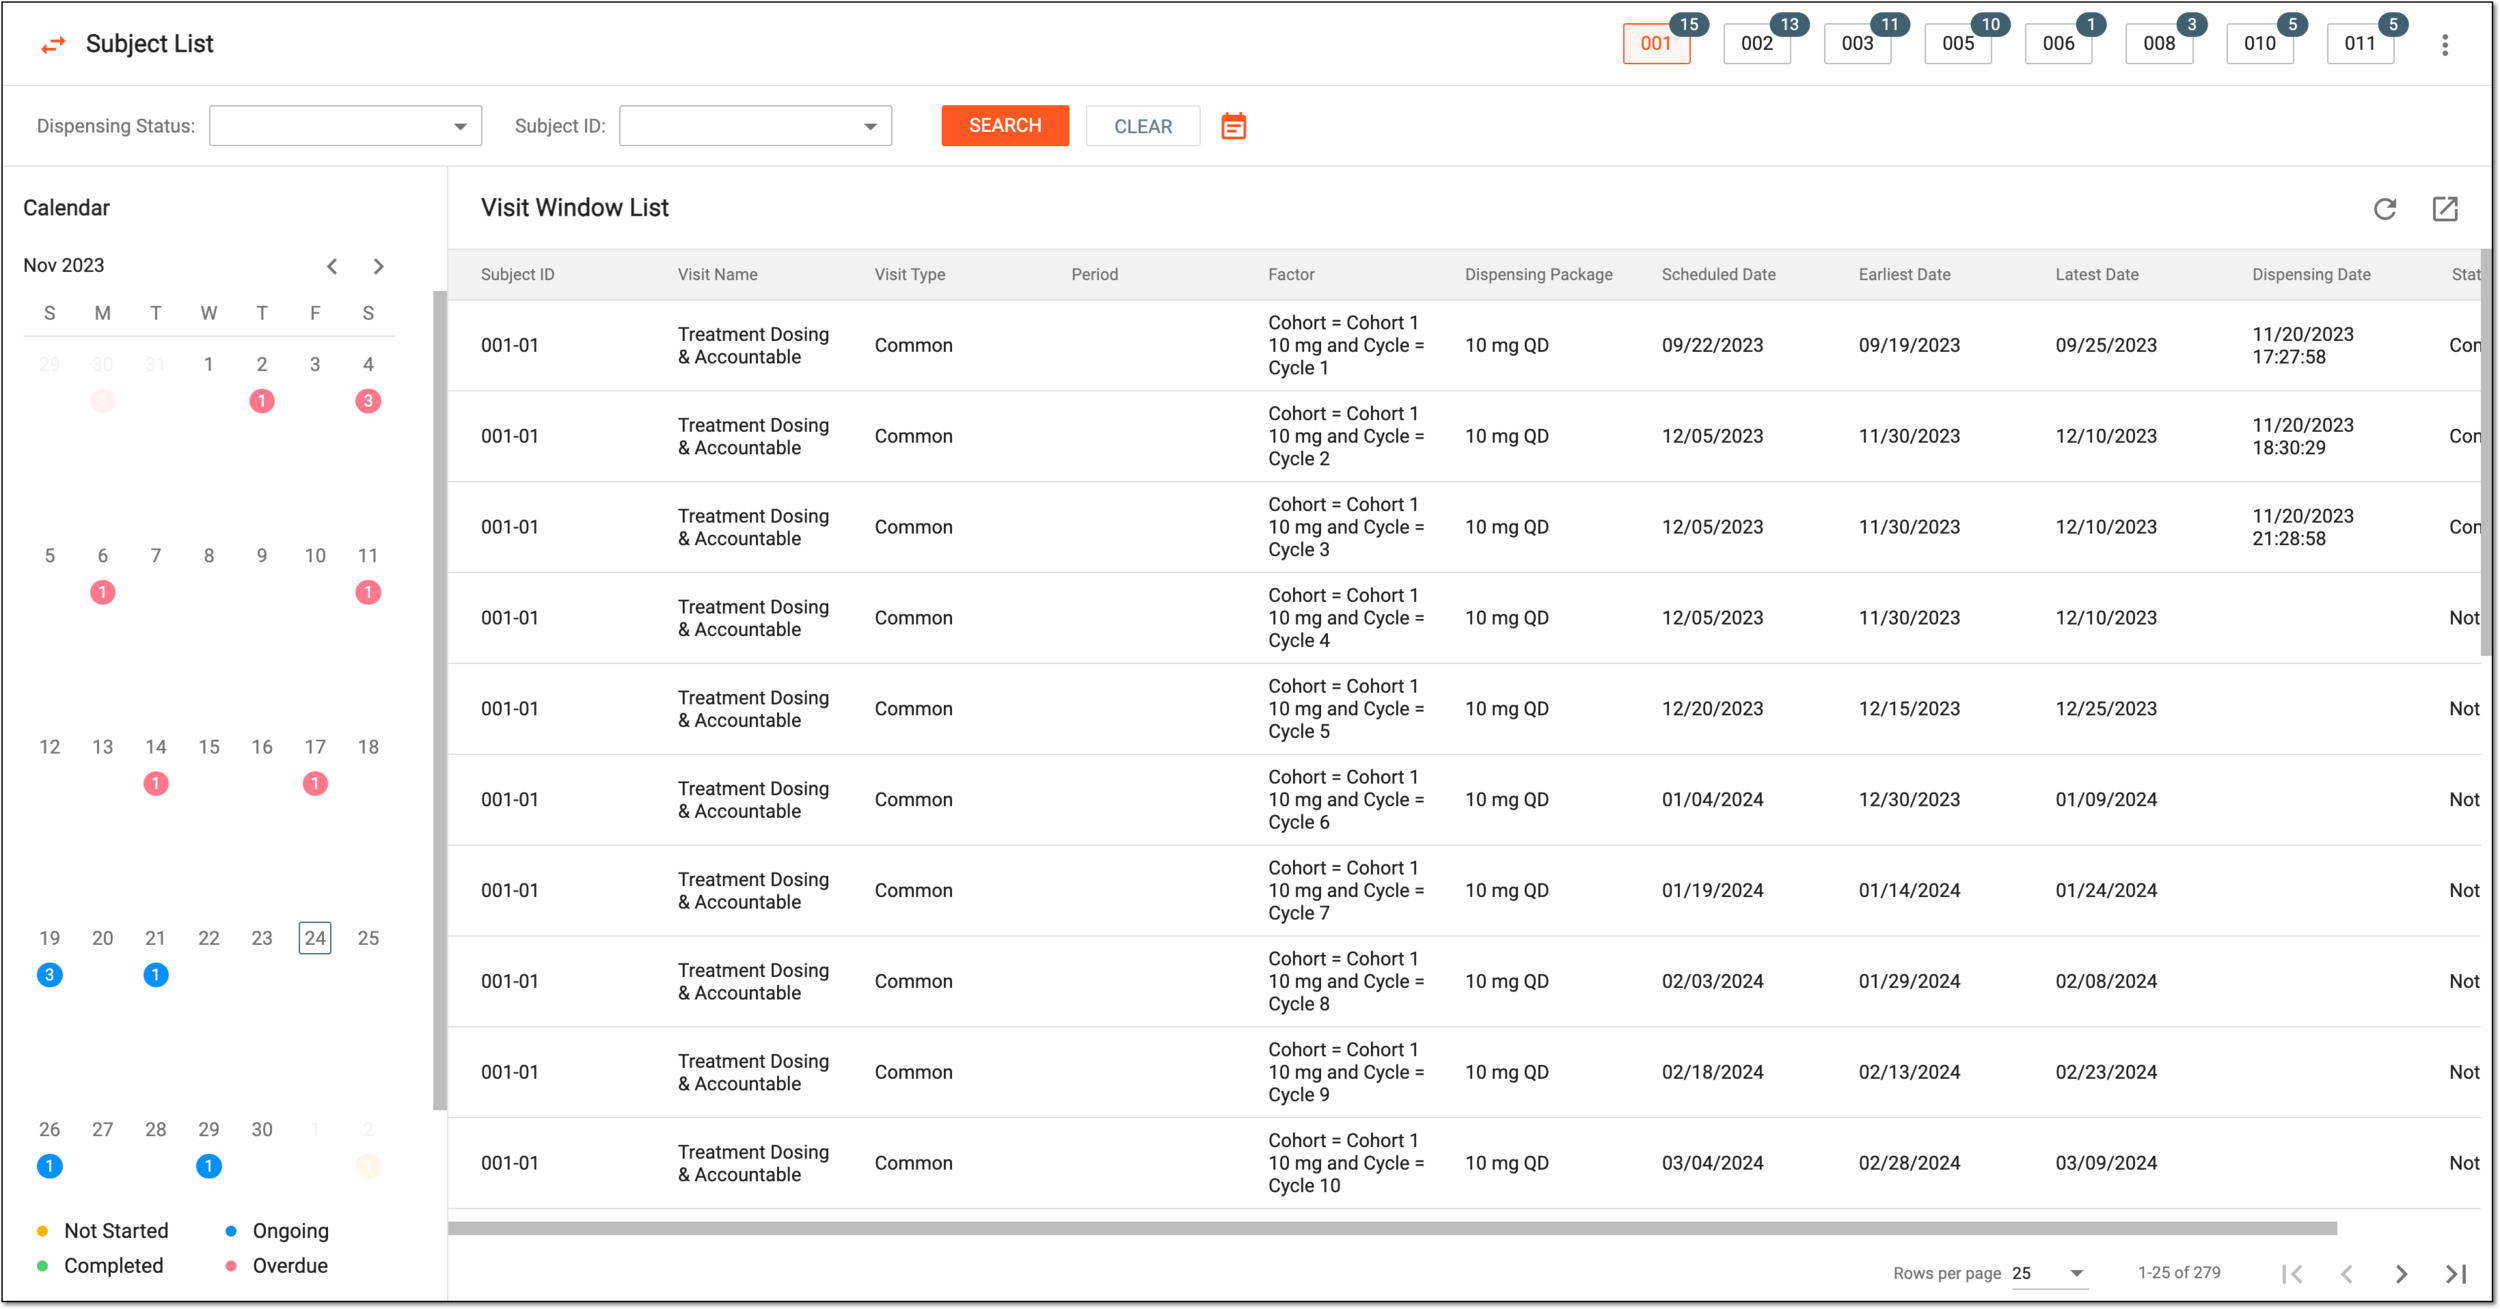Click the Dispensing Date column header
Image resolution: width=2500 pixels, height=1309 pixels.
click(x=2311, y=274)
